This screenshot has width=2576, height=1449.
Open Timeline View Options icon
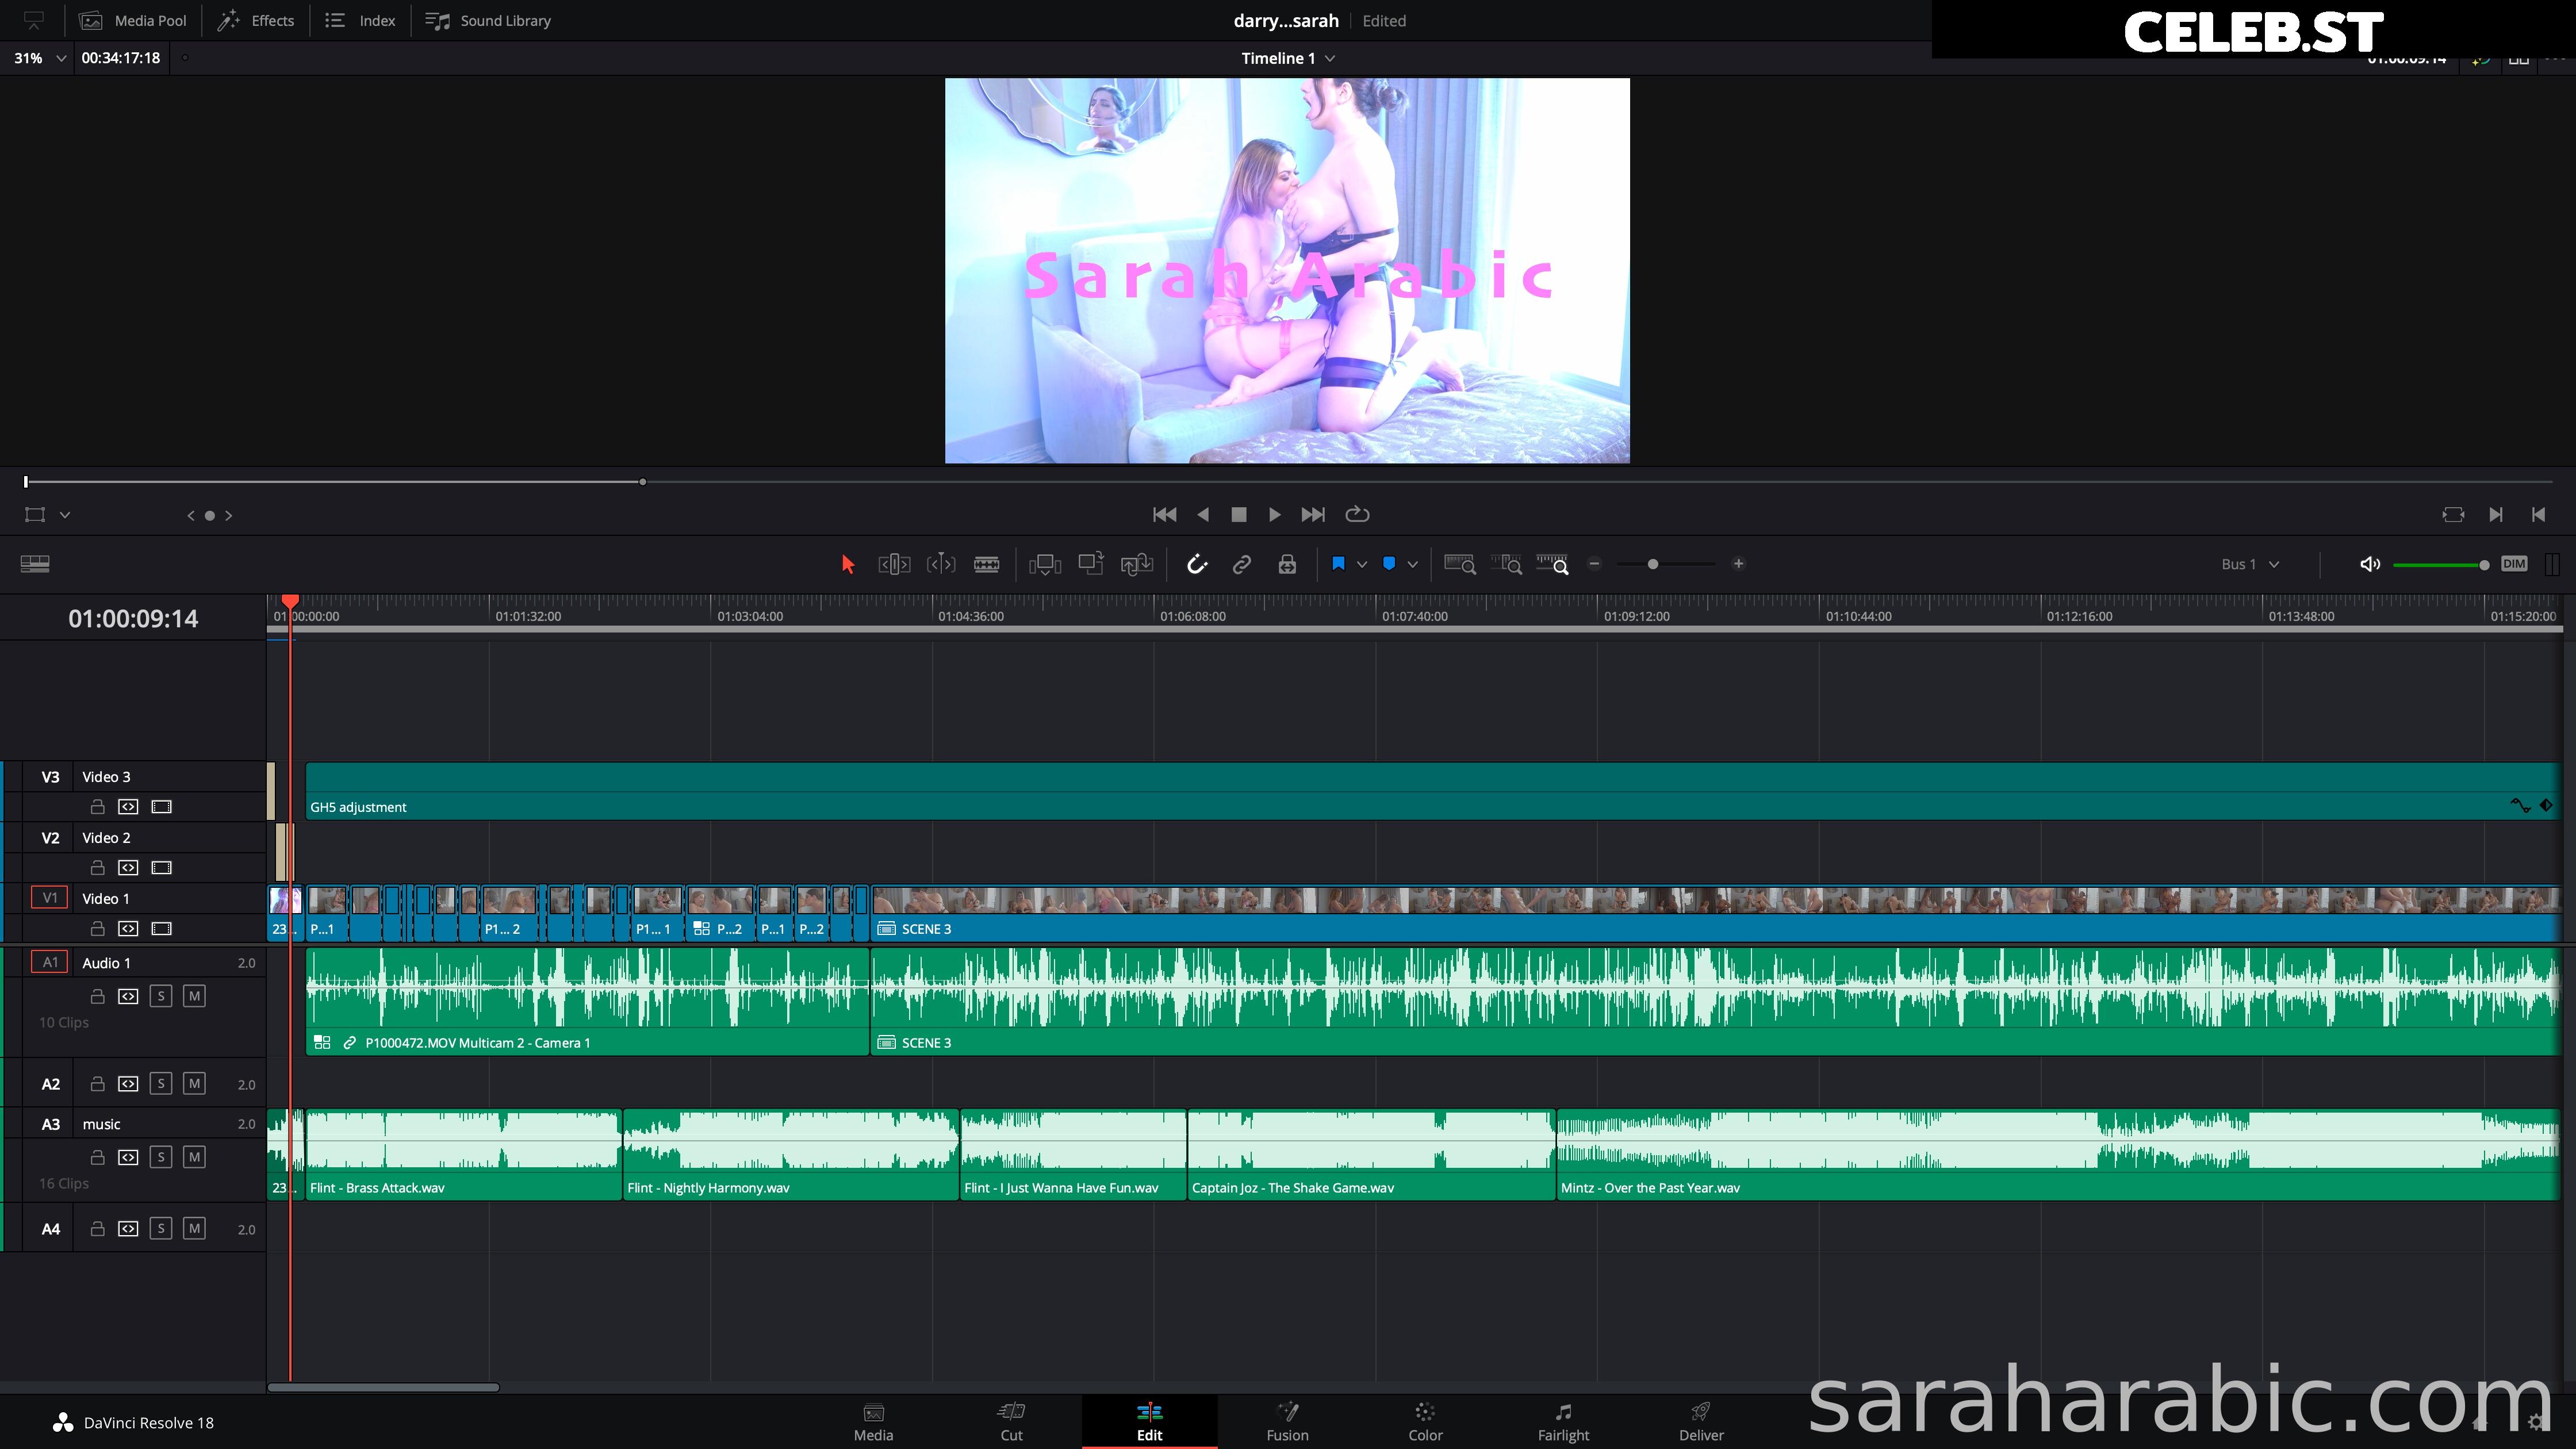pyautogui.click(x=35, y=565)
